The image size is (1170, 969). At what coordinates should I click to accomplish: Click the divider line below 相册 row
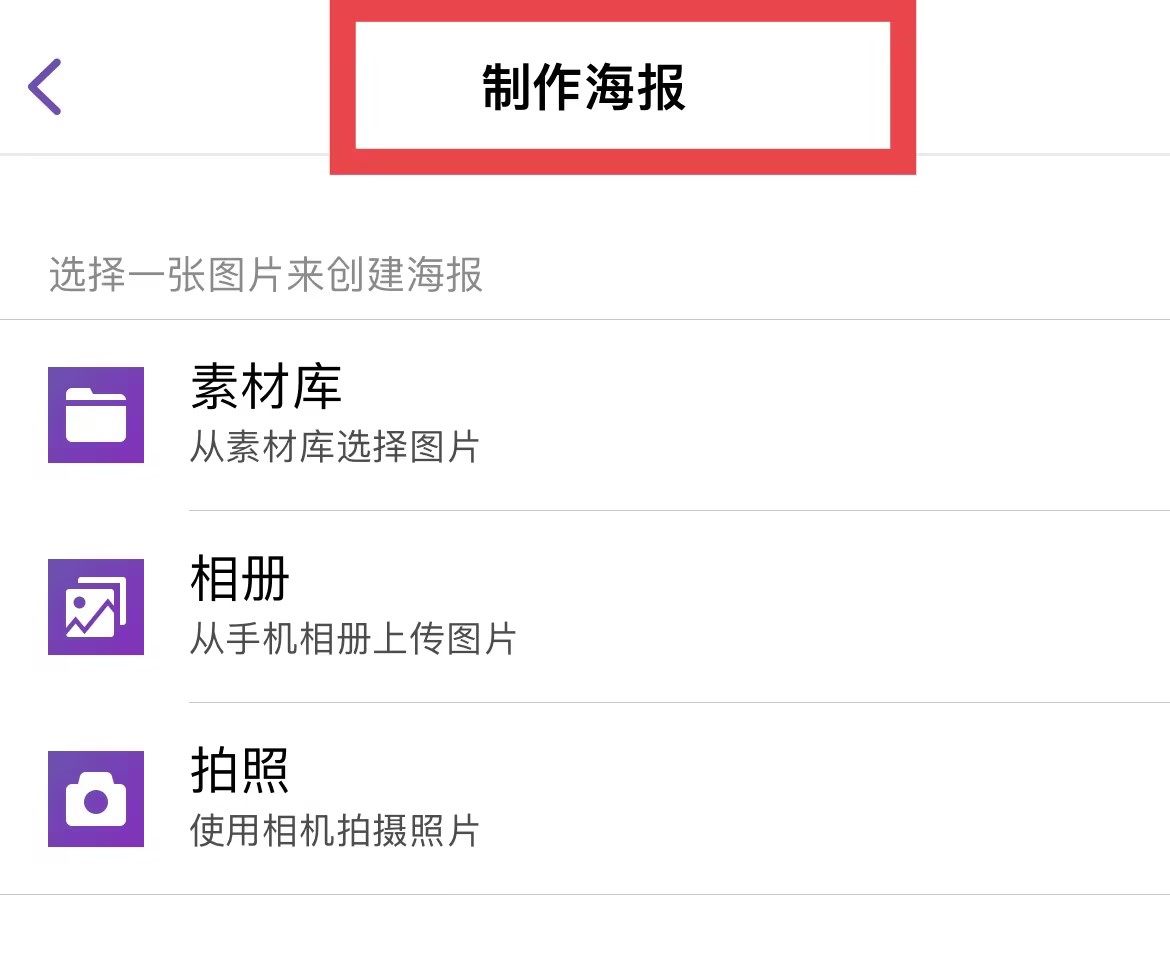click(x=680, y=702)
